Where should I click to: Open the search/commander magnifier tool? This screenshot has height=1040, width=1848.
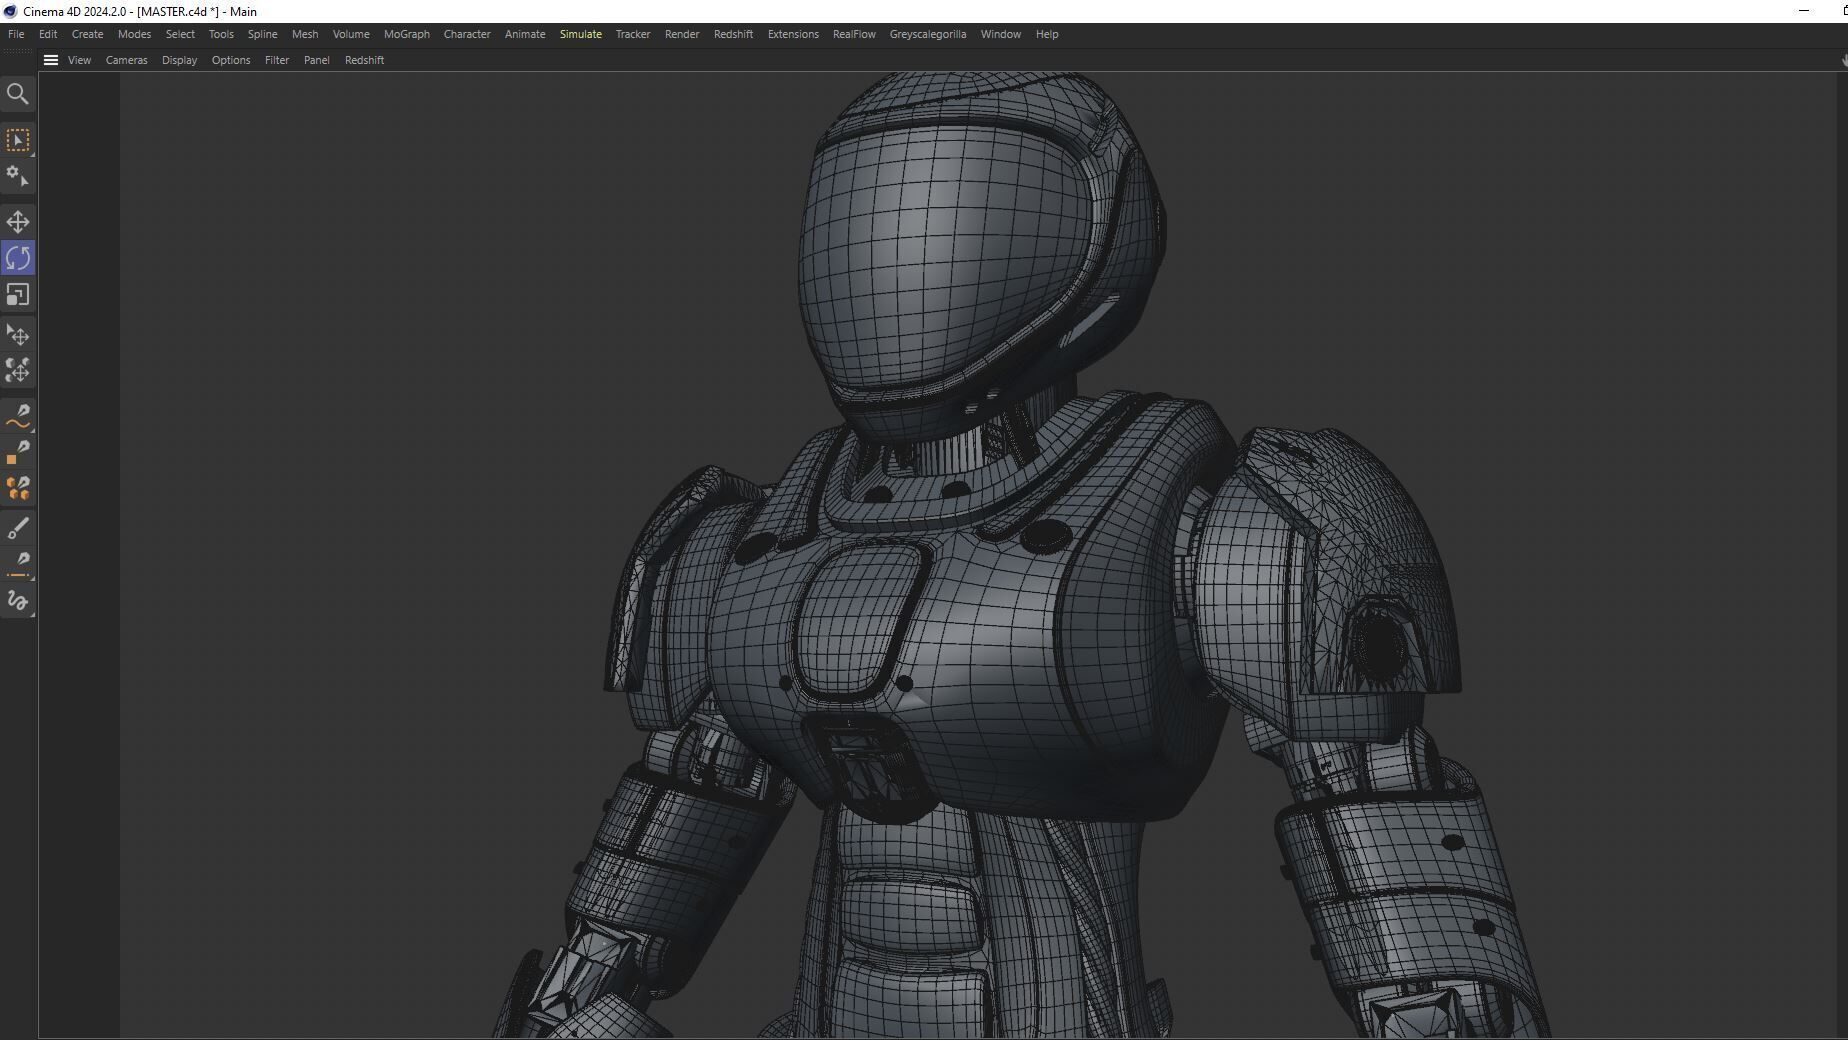click(x=18, y=94)
